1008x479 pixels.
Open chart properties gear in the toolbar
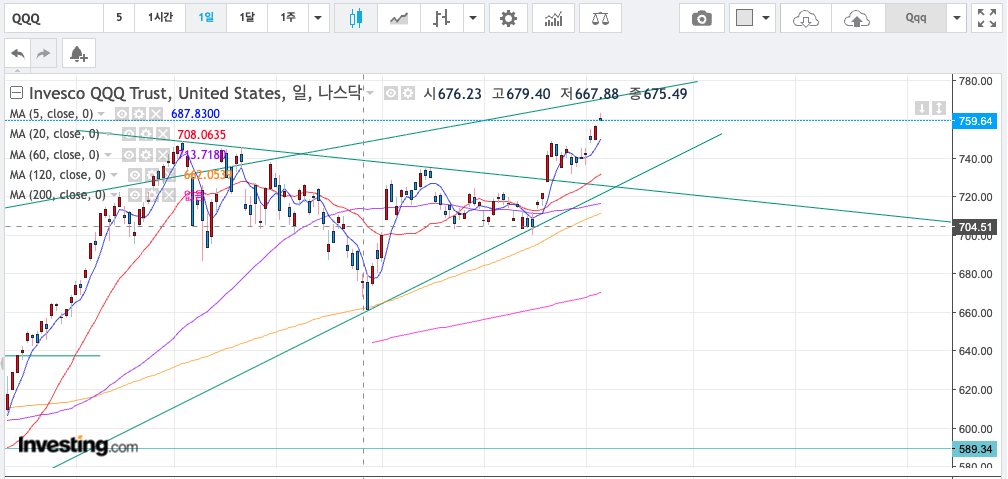tap(508, 19)
